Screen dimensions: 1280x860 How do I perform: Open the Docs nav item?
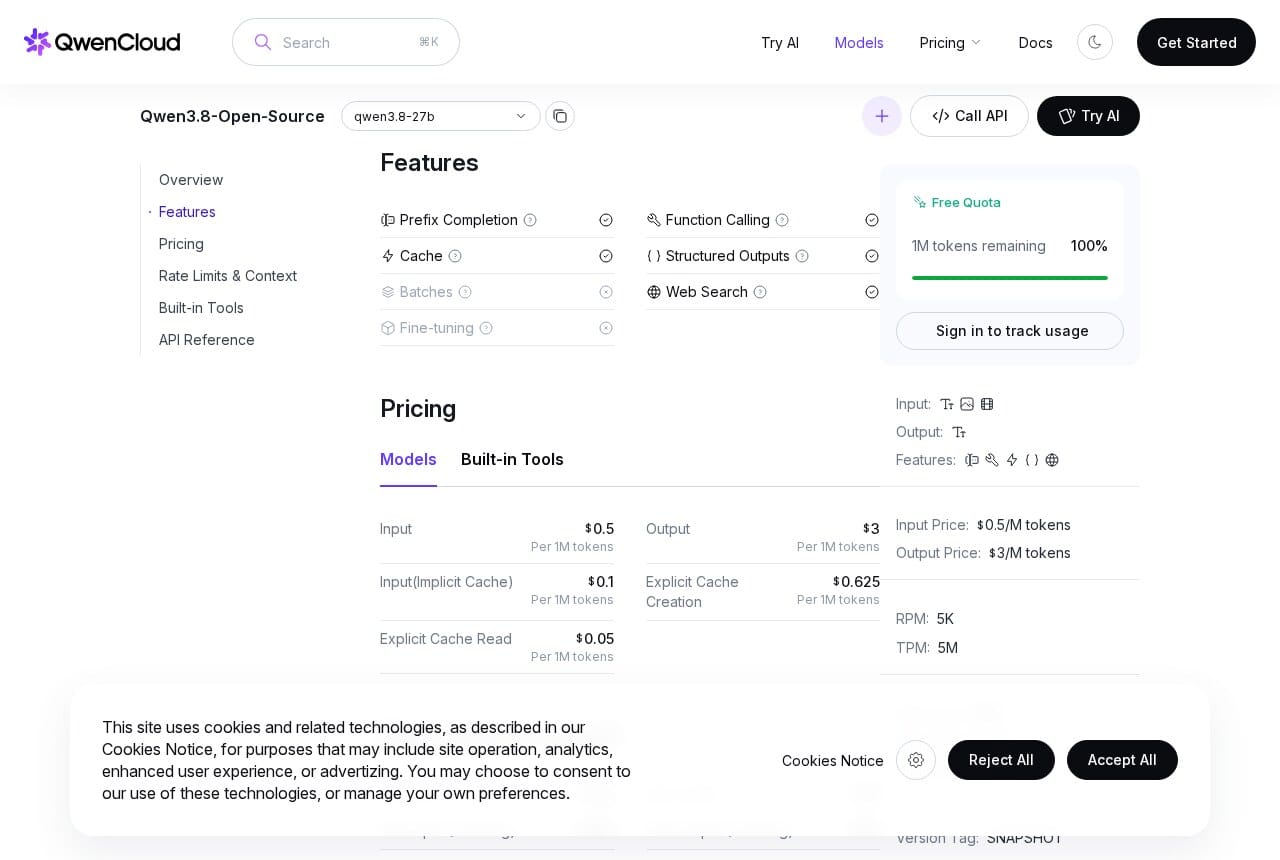click(x=1036, y=42)
